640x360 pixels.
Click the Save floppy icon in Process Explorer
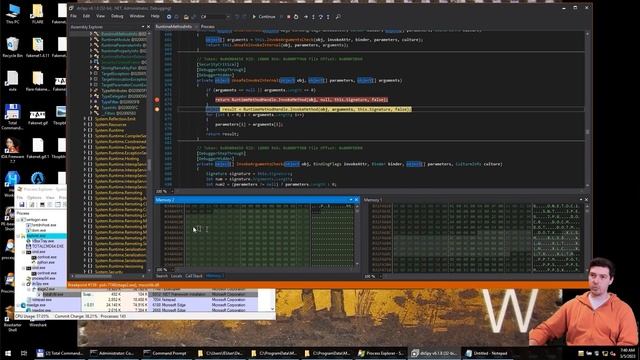coord(22,204)
